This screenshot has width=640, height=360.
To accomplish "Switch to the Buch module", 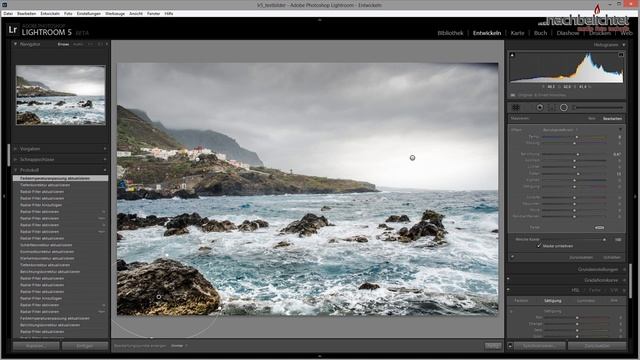I will tap(540, 33).
